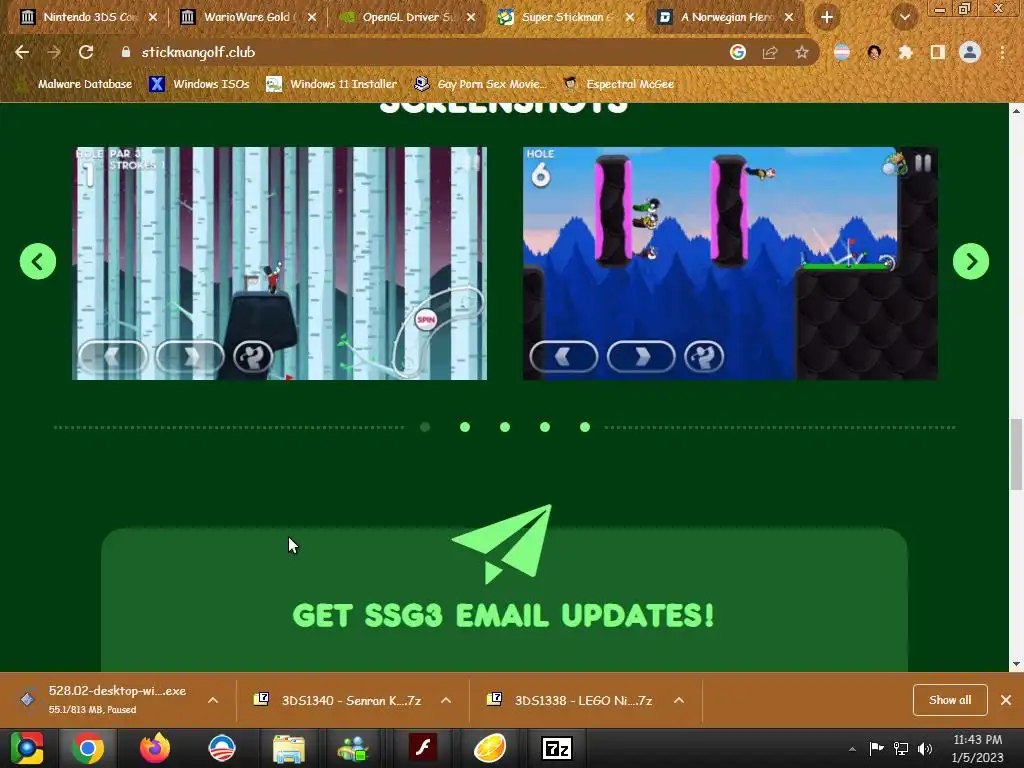Open Chrome's three-dot menu

[1002, 52]
